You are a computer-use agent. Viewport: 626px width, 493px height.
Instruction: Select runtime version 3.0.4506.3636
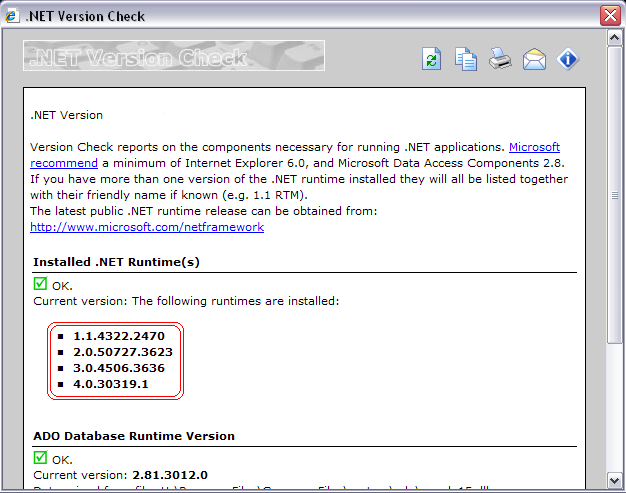tap(119, 368)
